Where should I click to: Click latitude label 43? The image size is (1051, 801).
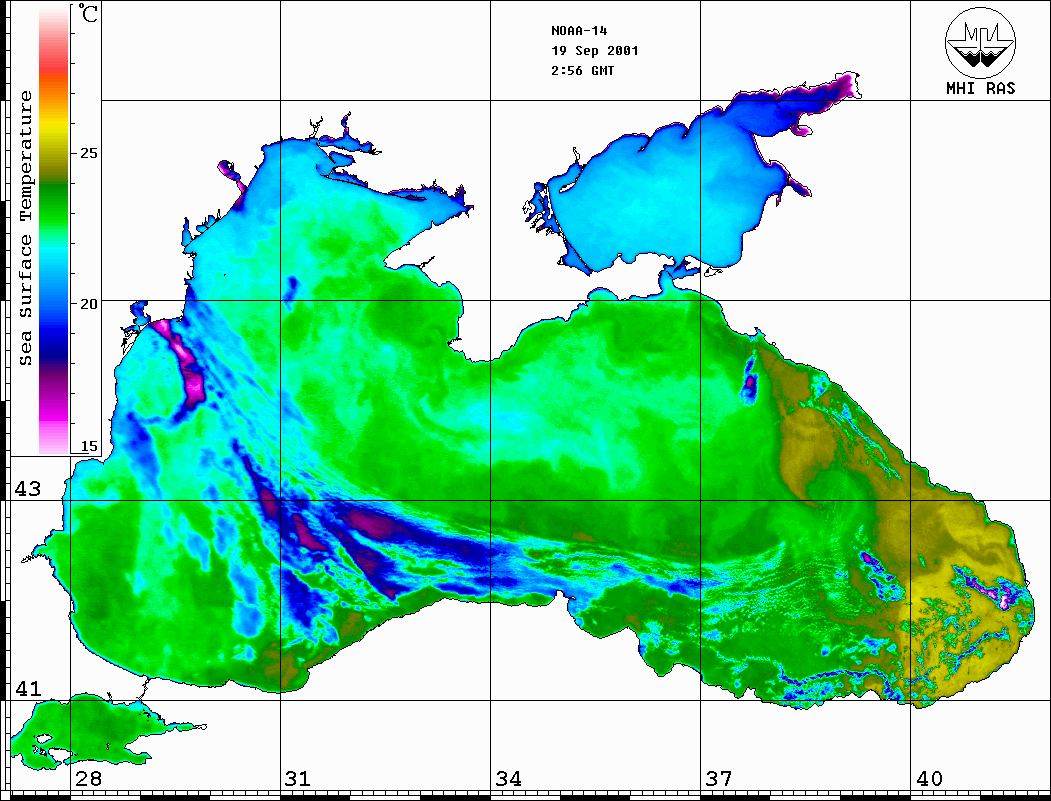point(27,489)
